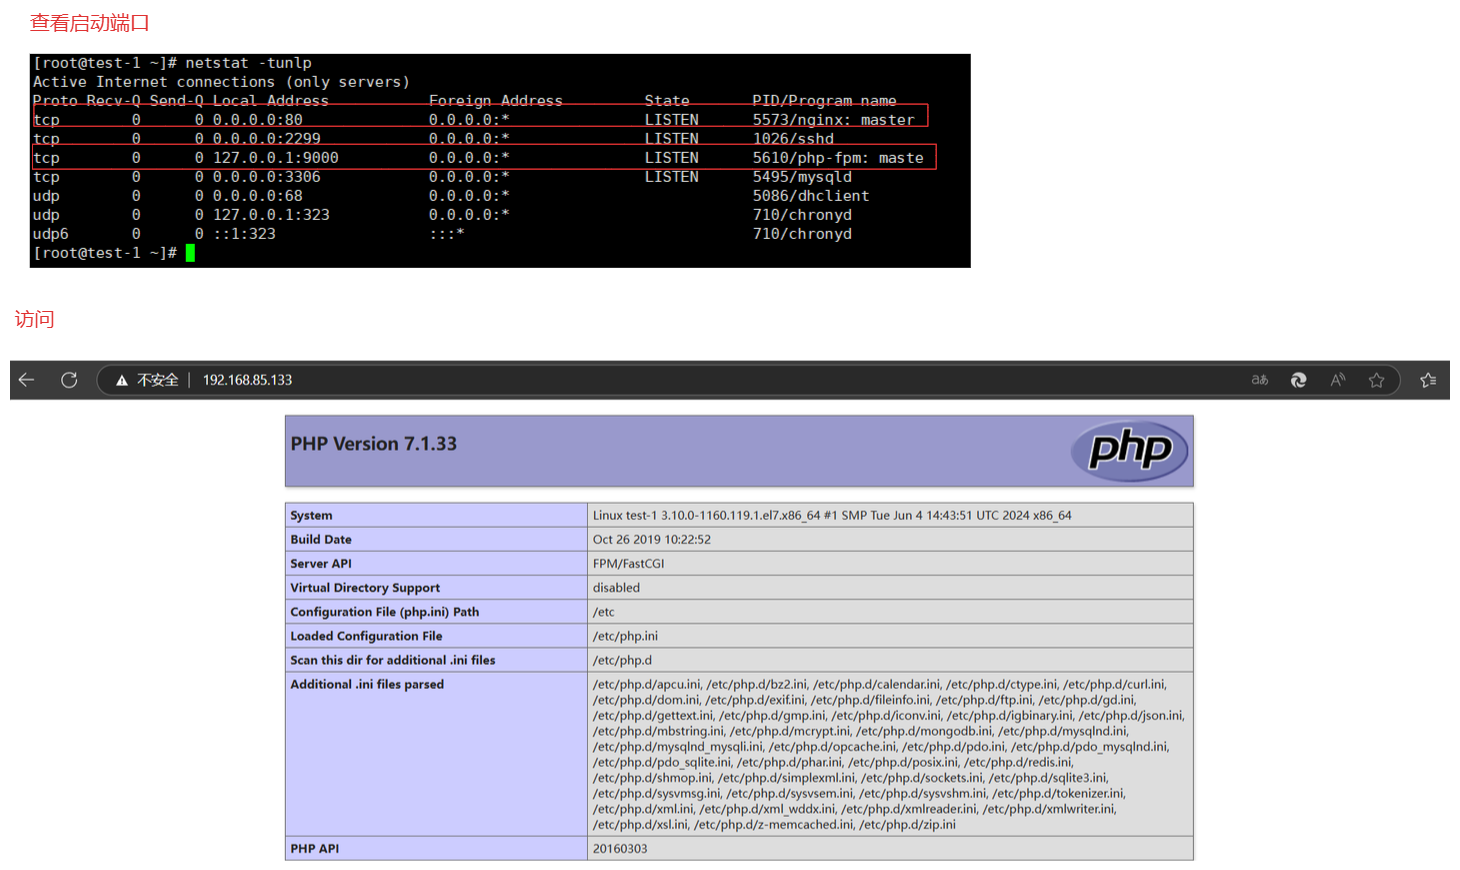
Task: Select Scan this dir for additional .ini files
Action: [393, 660]
